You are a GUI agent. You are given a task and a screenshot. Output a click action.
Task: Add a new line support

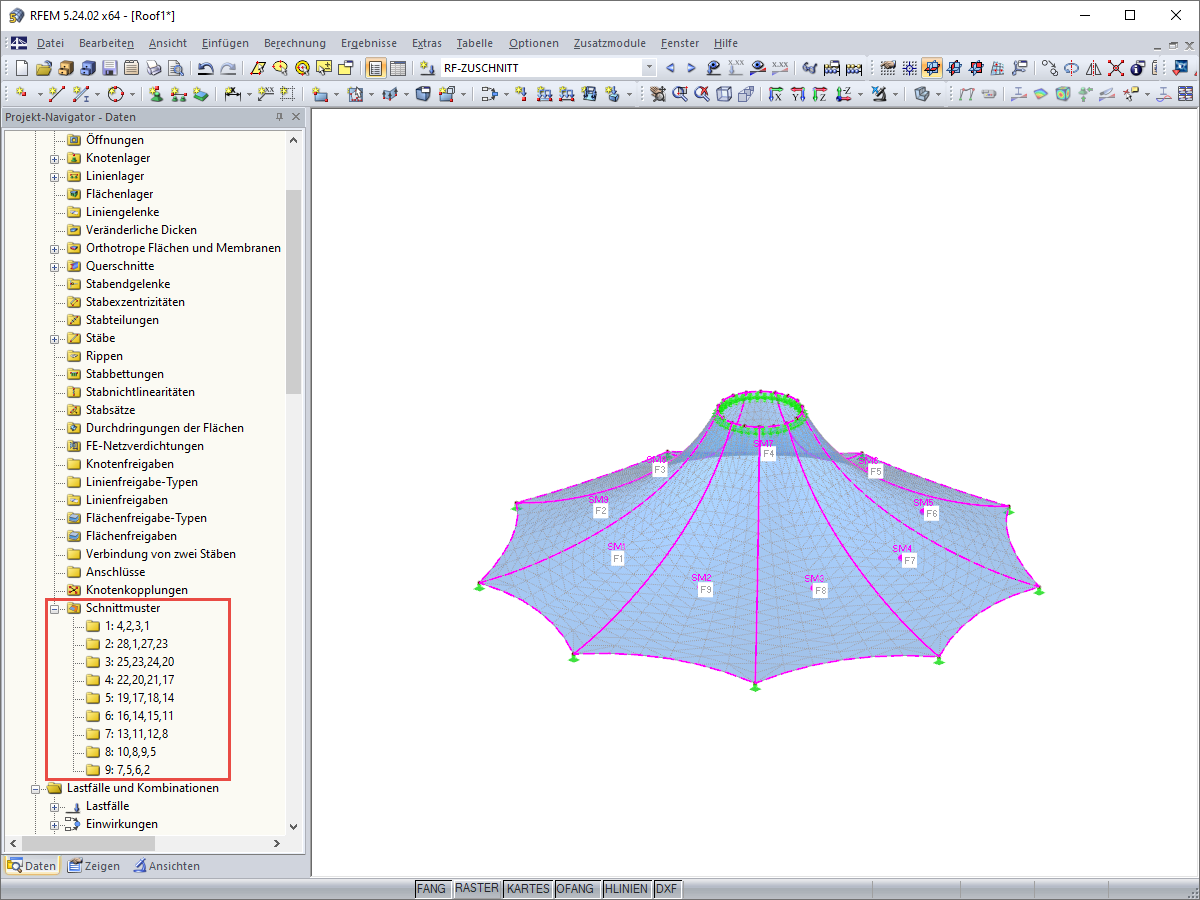[178, 93]
